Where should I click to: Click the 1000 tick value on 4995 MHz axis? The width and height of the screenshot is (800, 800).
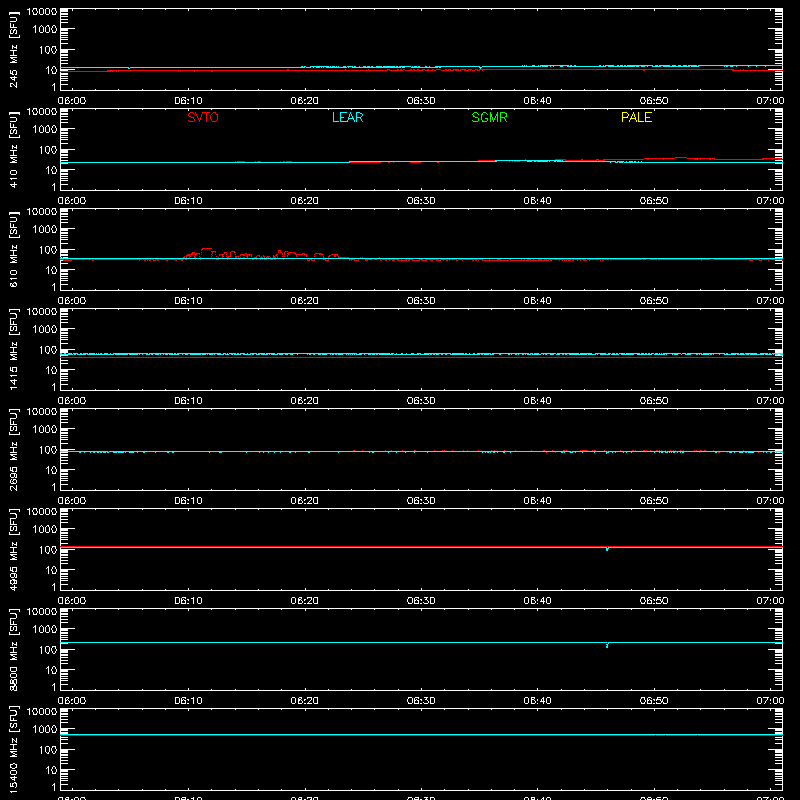pos(45,530)
